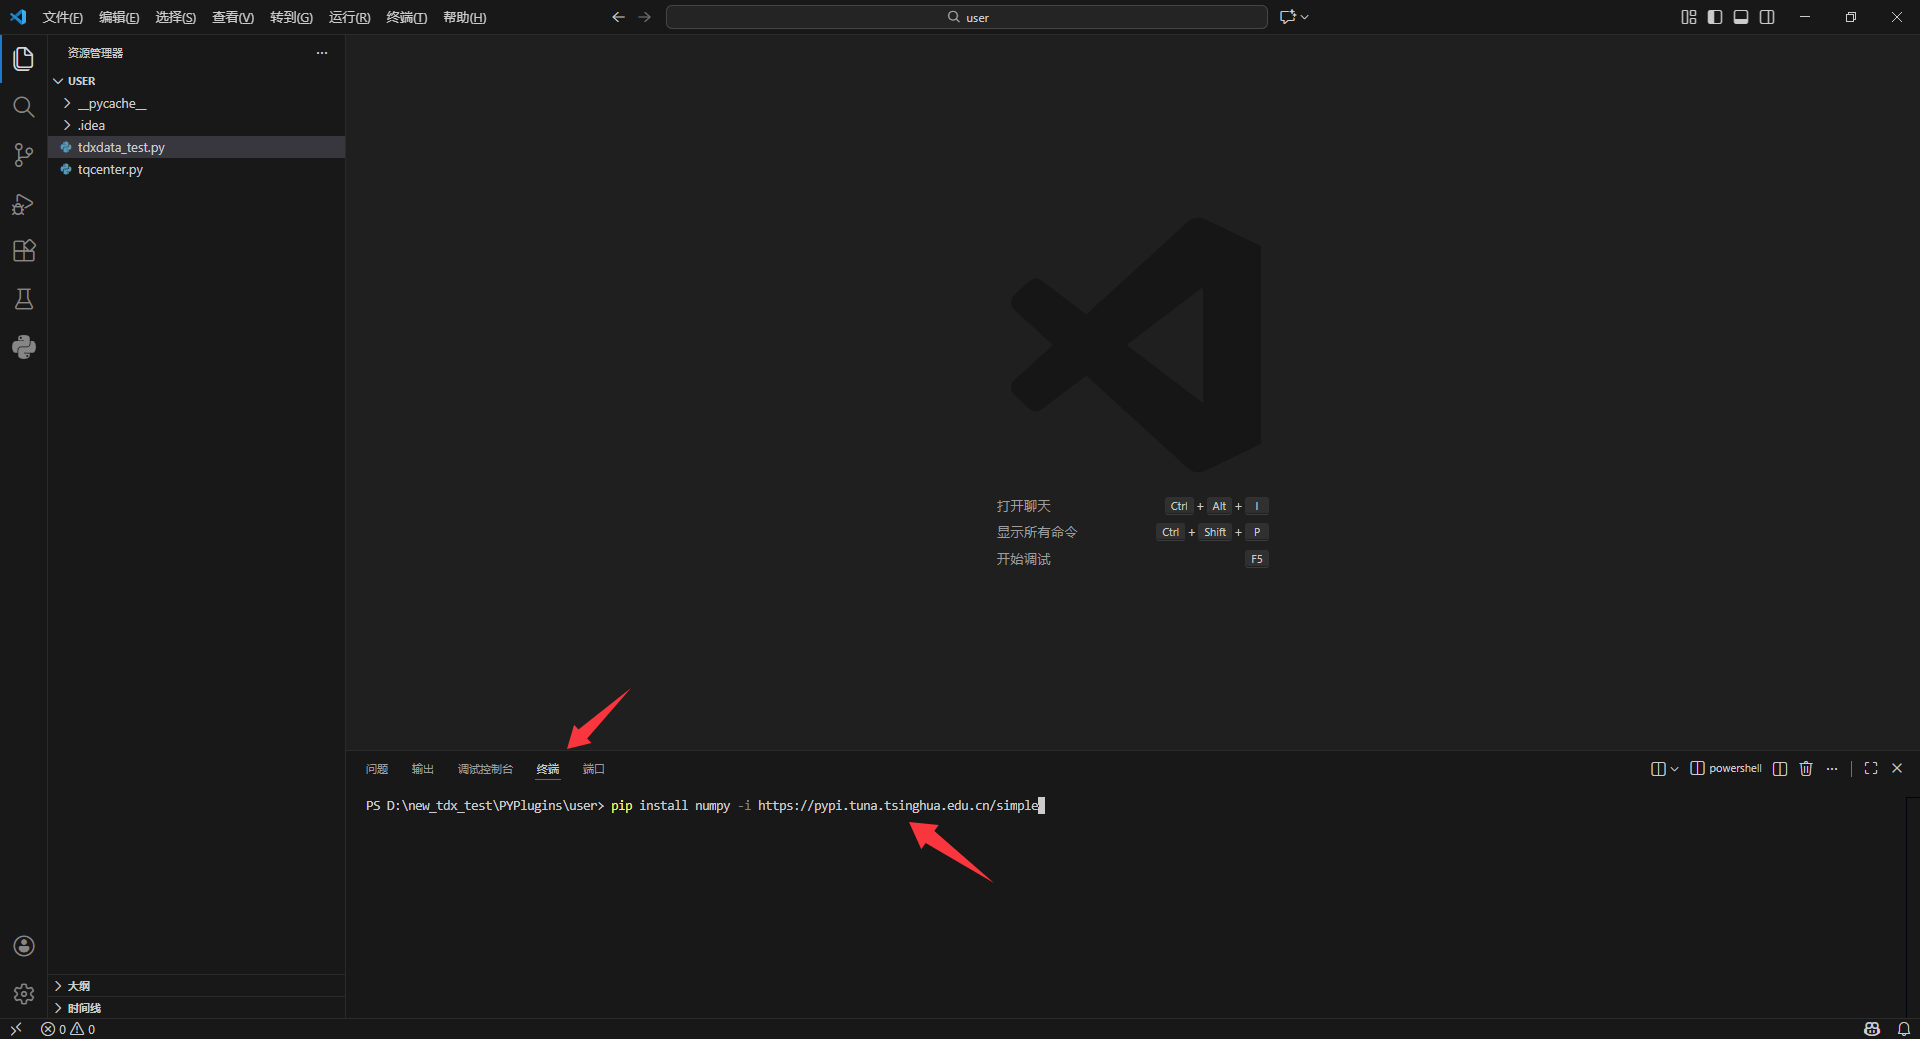Maximize the terminal panel size
Image resolution: width=1920 pixels, height=1039 pixels.
(x=1871, y=769)
